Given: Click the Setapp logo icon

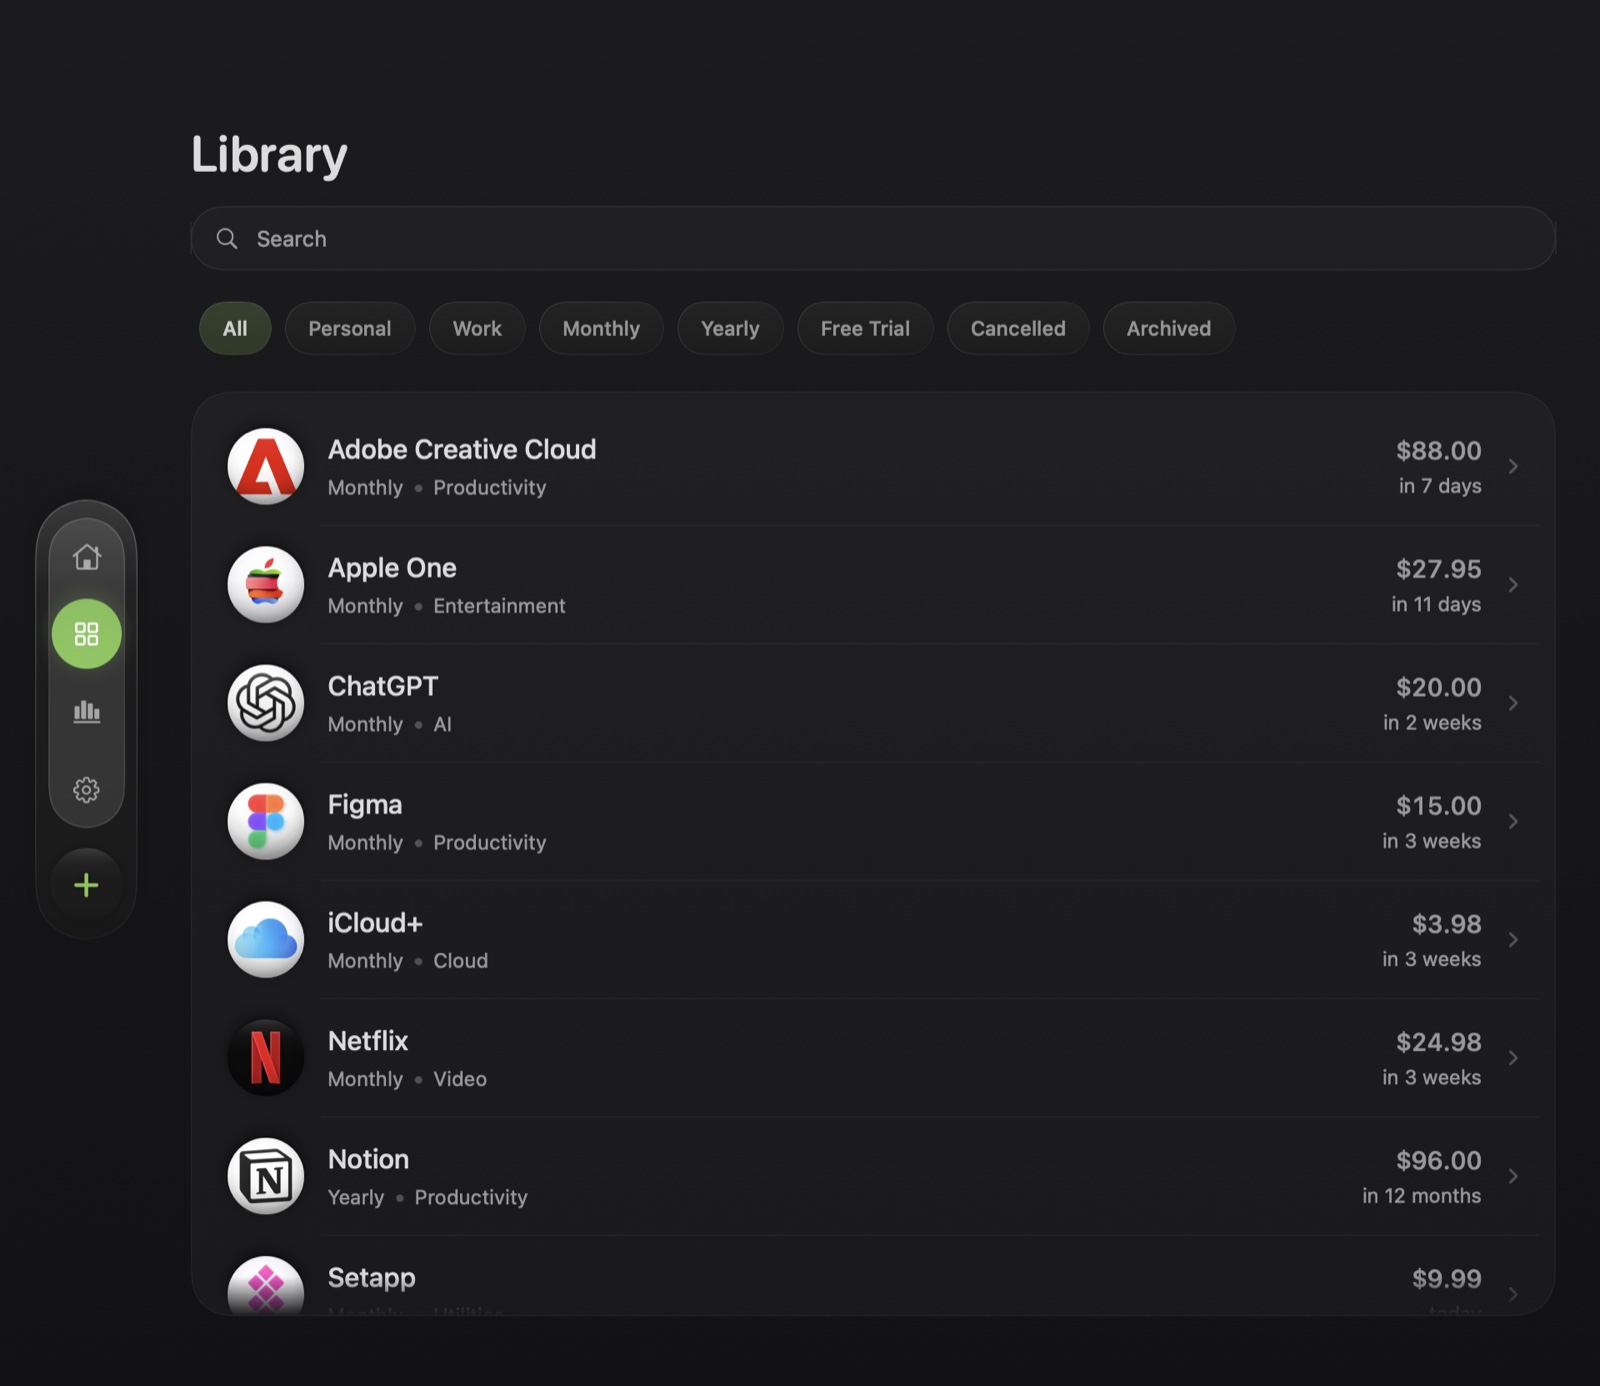Looking at the screenshot, I should click(266, 1285).
